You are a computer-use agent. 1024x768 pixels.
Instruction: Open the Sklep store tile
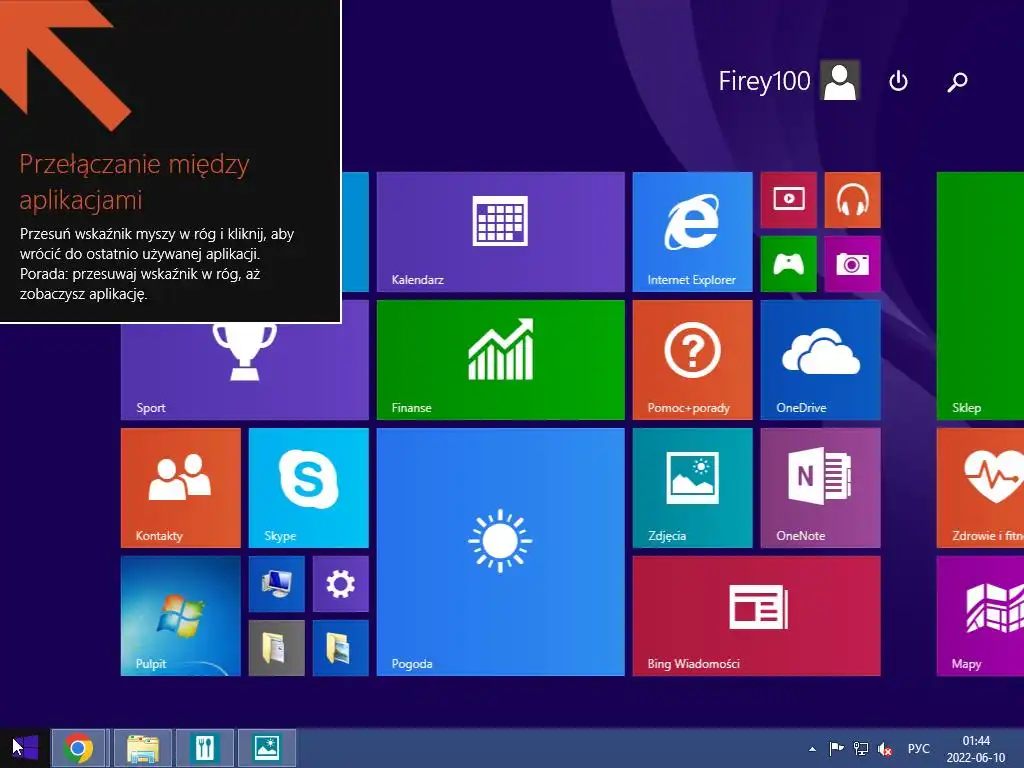click(980, 296)
